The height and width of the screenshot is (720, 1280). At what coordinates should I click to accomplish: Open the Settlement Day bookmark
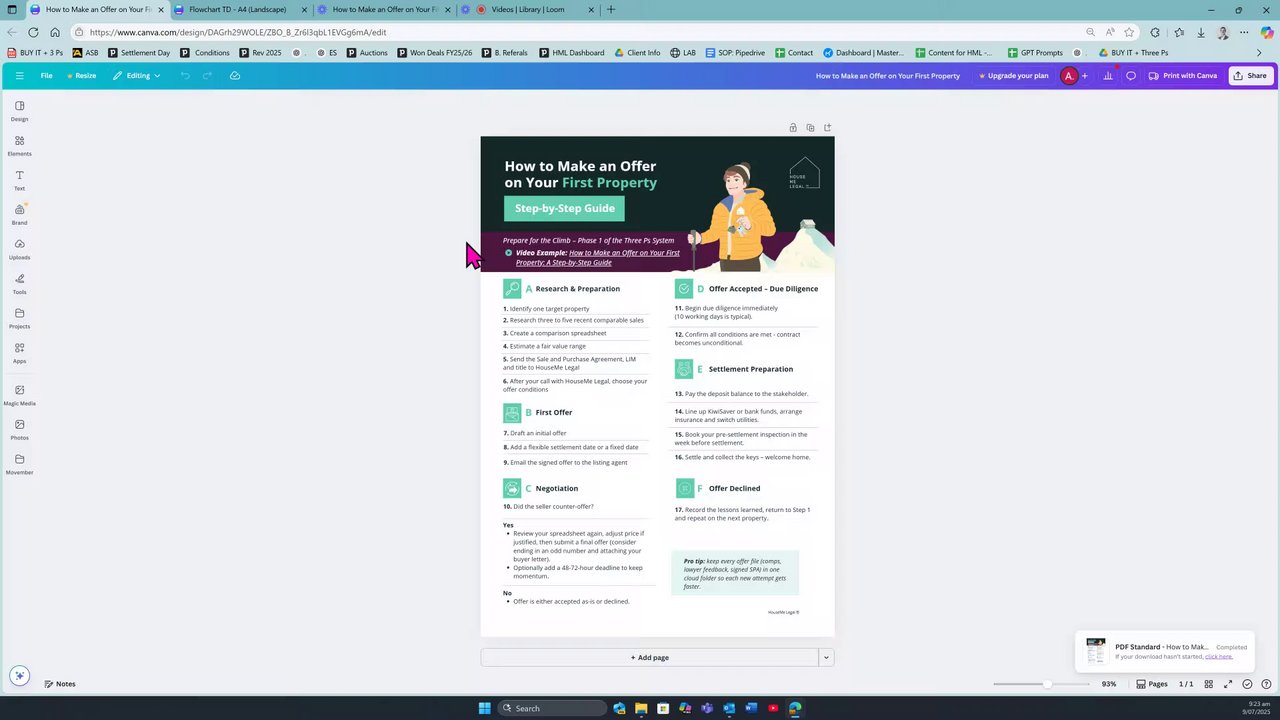tap(139, 53)
